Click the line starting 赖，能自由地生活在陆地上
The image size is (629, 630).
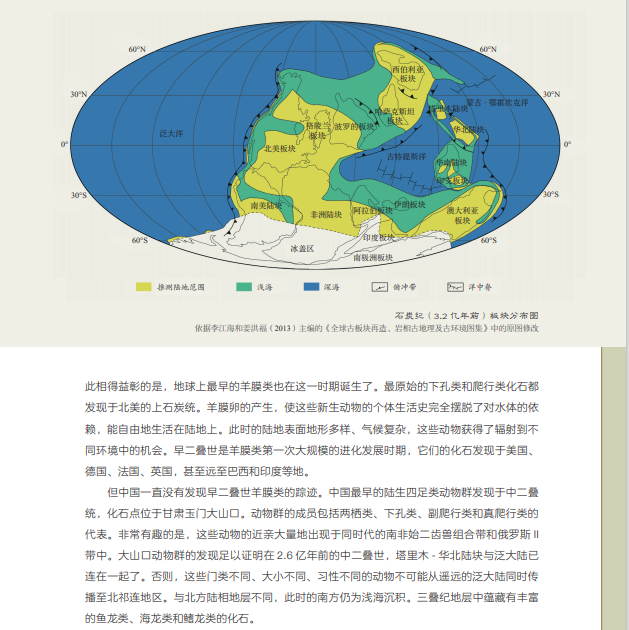(312, 429)
